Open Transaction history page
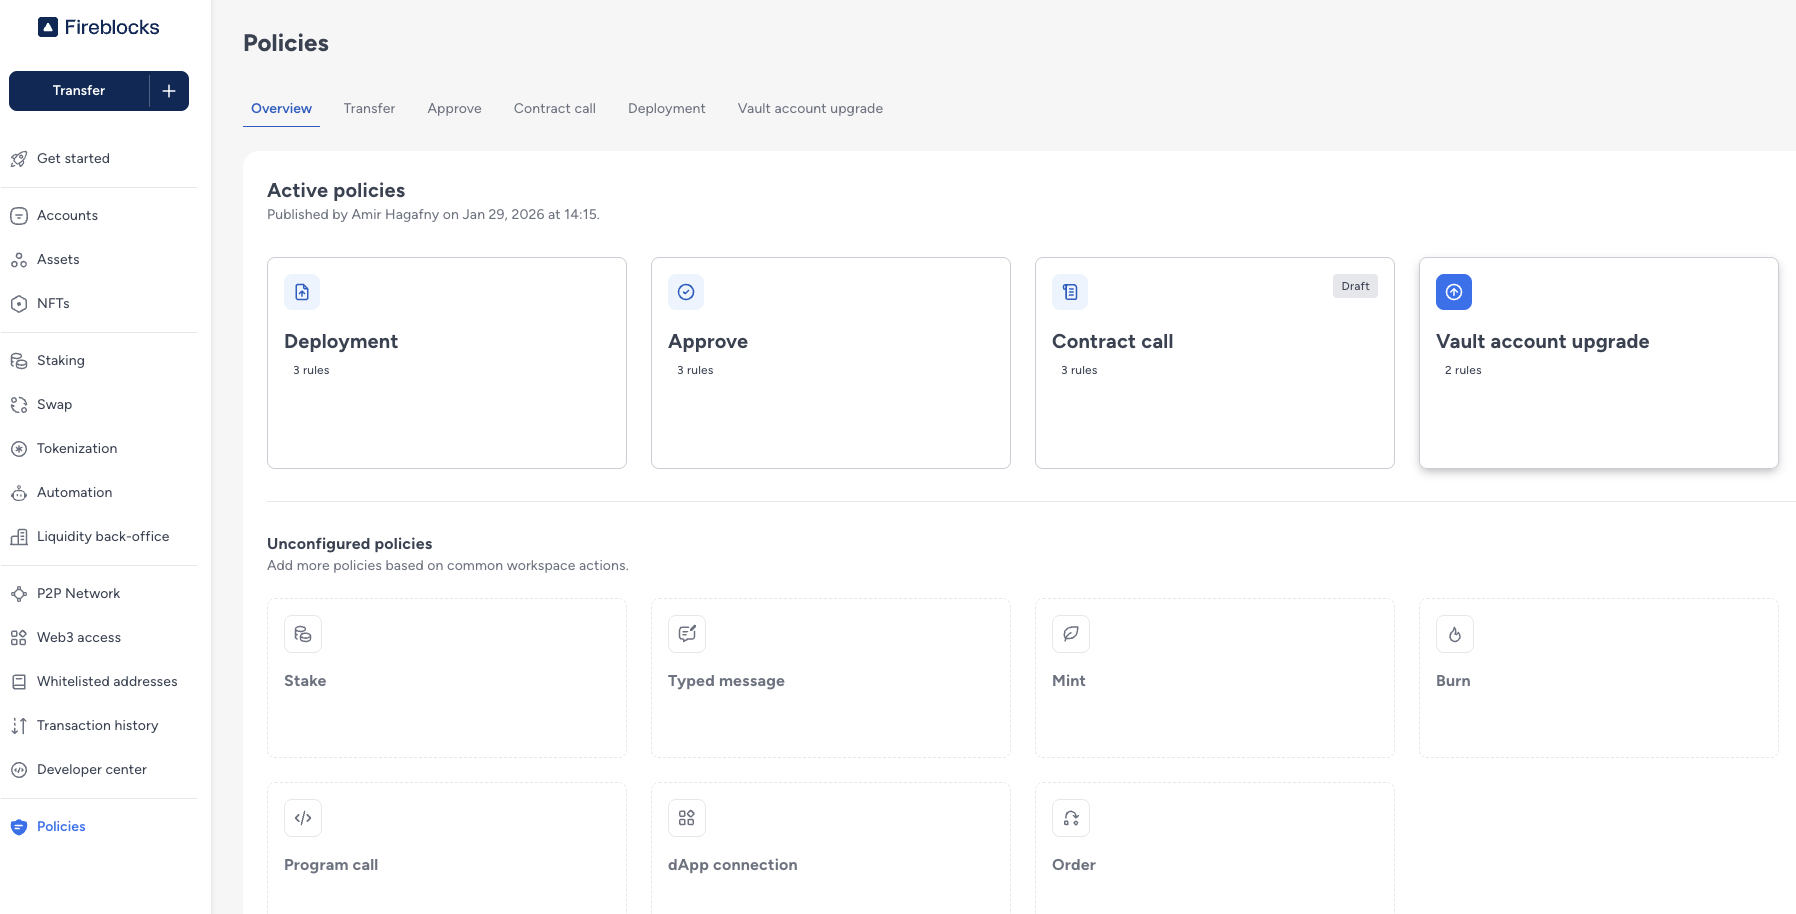Image resolution: width=1796 pixels, height=914 pixels. pyautogui.click(x=97, y=725)
